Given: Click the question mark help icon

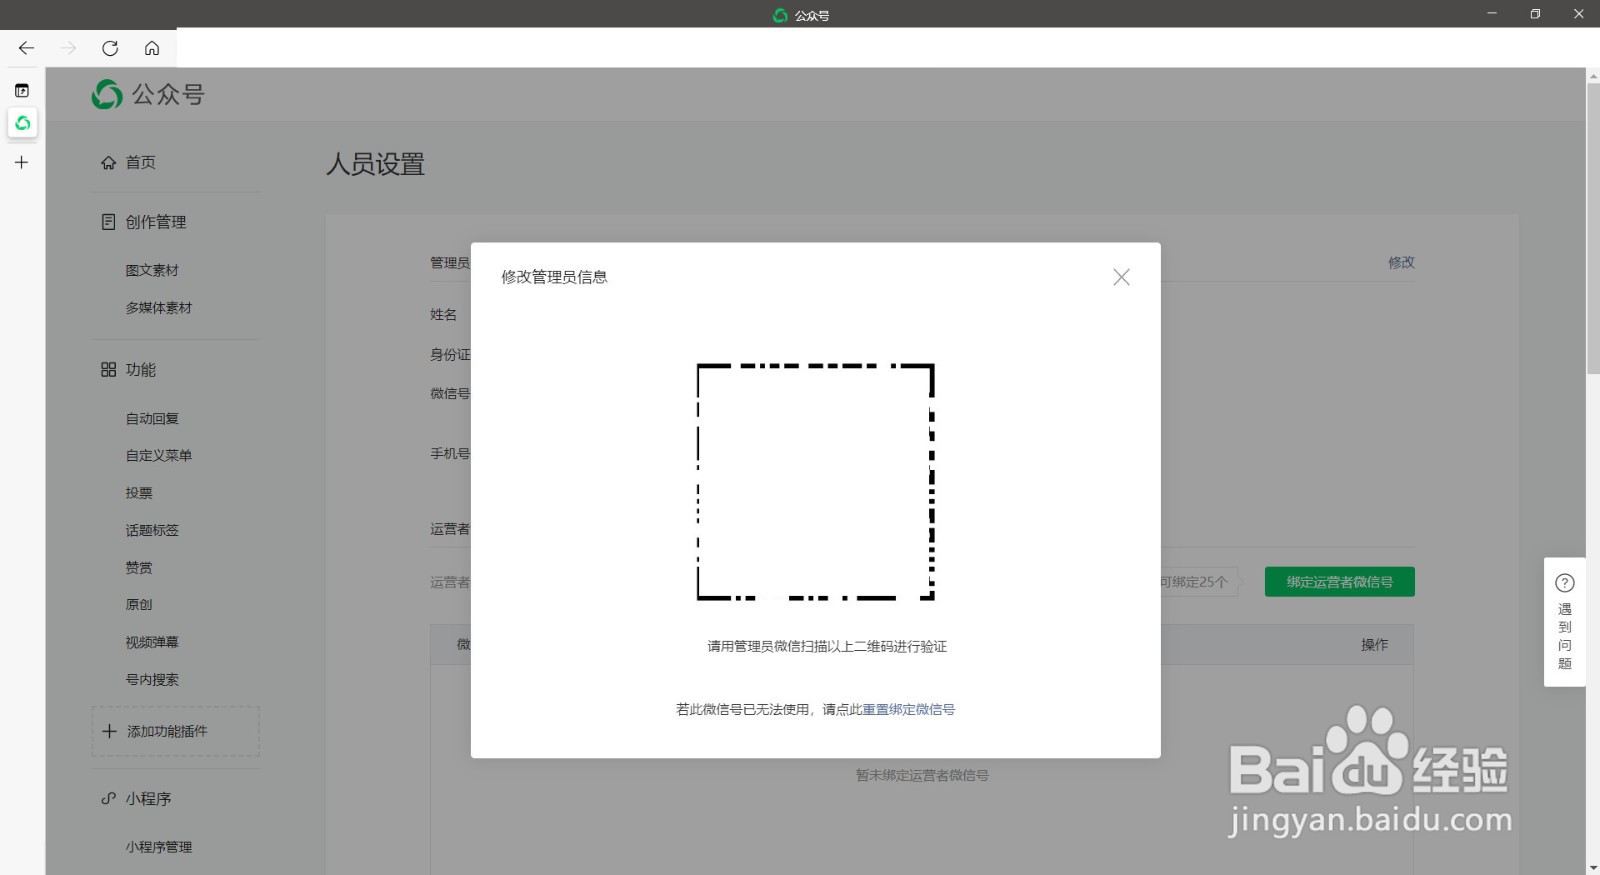Looking at the screenshot, I should 1565,583.
